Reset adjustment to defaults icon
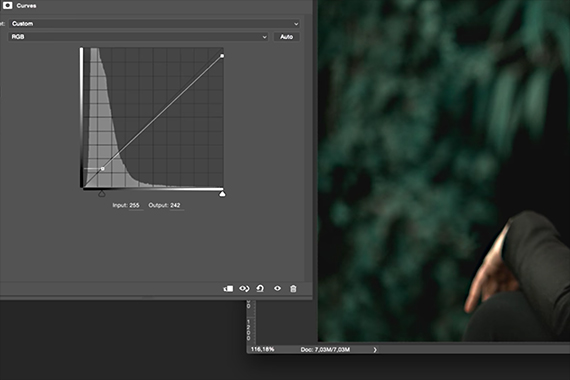 [260, 289]
